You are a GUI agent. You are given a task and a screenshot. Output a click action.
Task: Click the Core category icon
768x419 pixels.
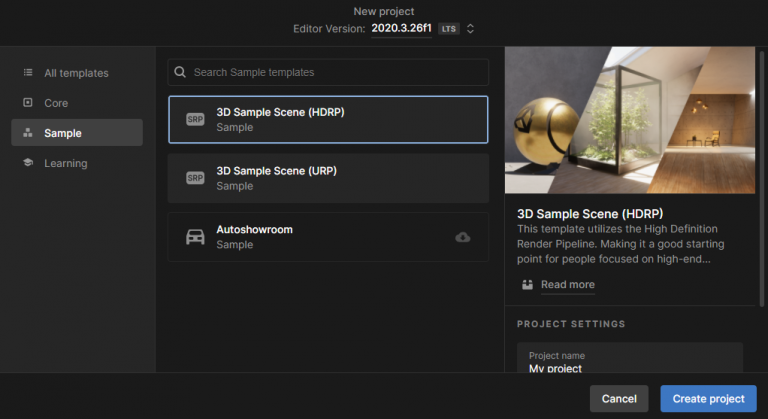[x=27, y=103]
